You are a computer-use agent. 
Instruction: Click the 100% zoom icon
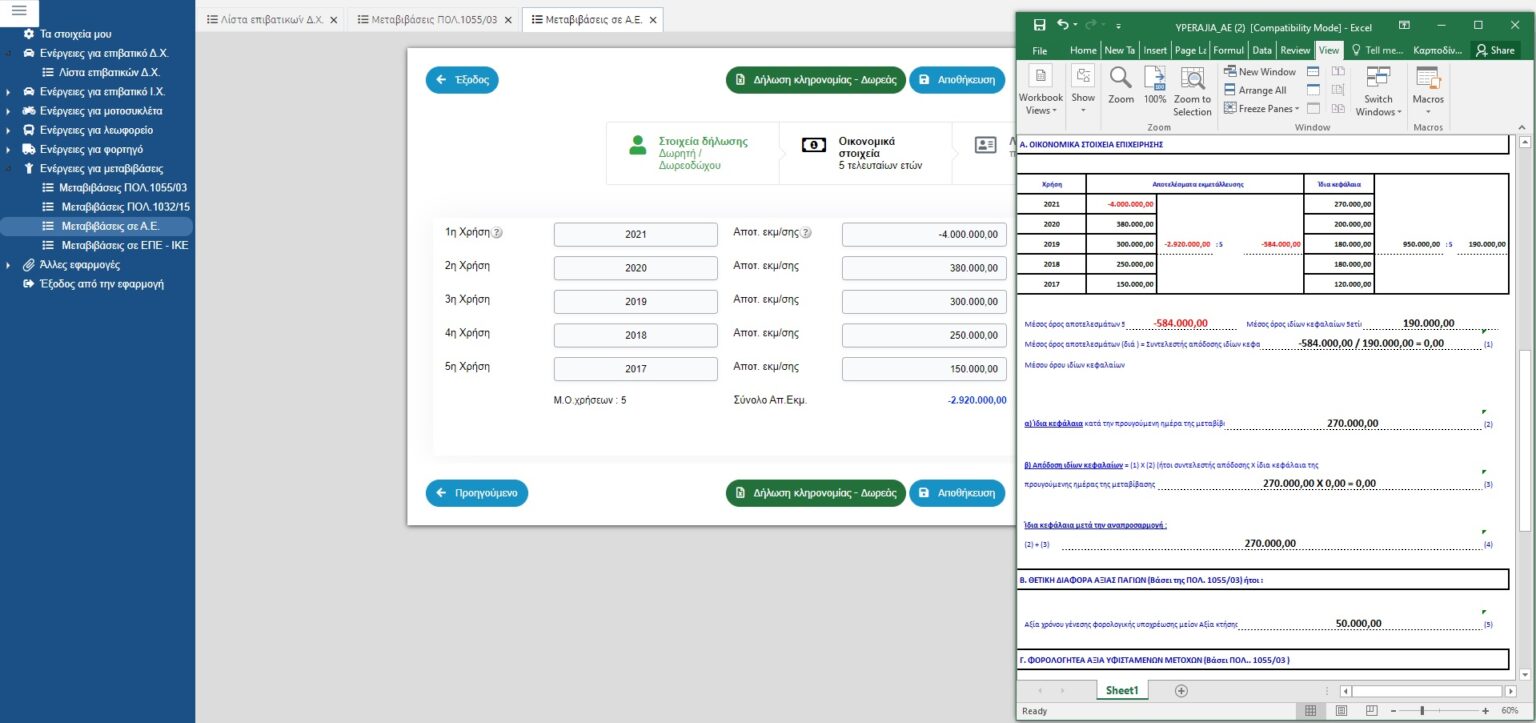[x=1155, y=79]
